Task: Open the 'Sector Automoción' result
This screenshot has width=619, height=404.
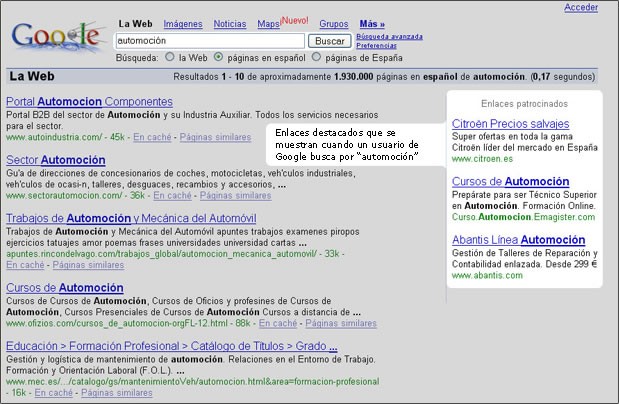Action: click(56, 160)
